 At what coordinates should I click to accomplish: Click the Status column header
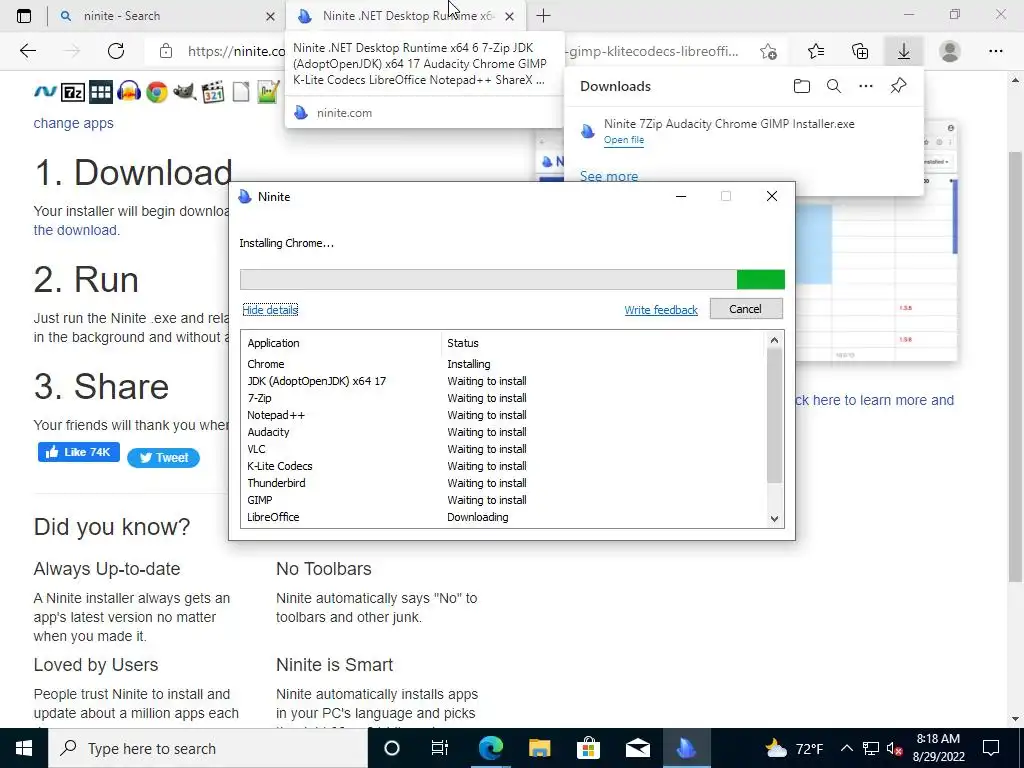(603, 343)
